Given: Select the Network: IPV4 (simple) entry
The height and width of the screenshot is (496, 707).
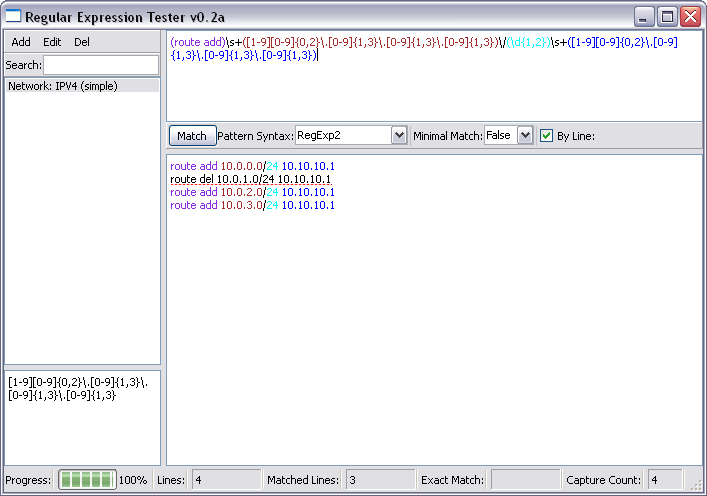Looking at the screenshot, I should tap(82, 86).
